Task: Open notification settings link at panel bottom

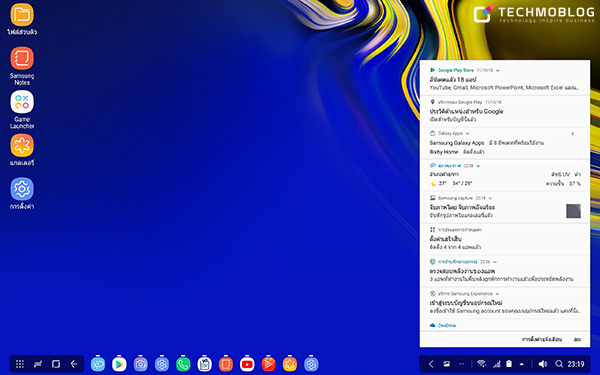Action: tap(542, 339)
